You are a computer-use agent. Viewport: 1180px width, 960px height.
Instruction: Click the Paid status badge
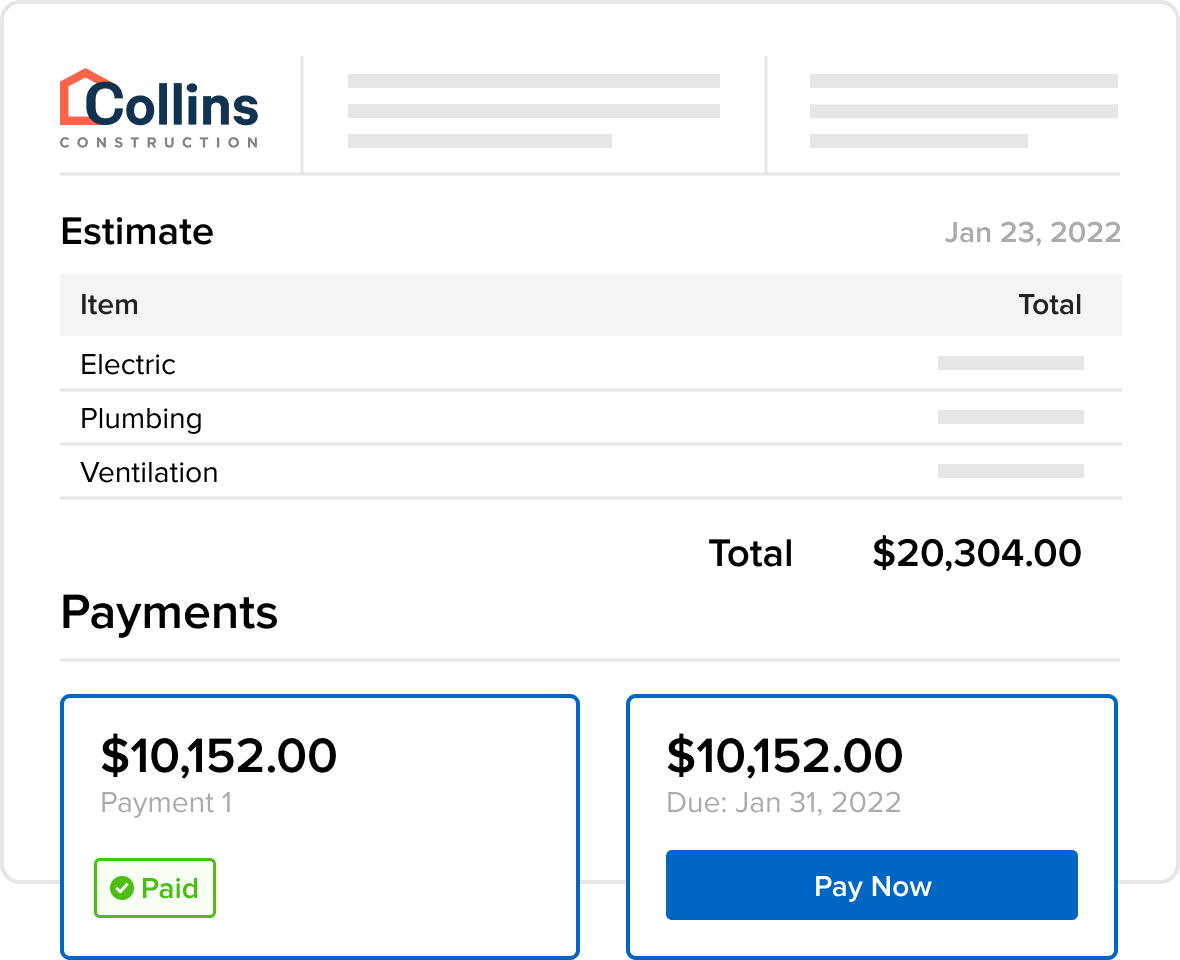(155, 888)
